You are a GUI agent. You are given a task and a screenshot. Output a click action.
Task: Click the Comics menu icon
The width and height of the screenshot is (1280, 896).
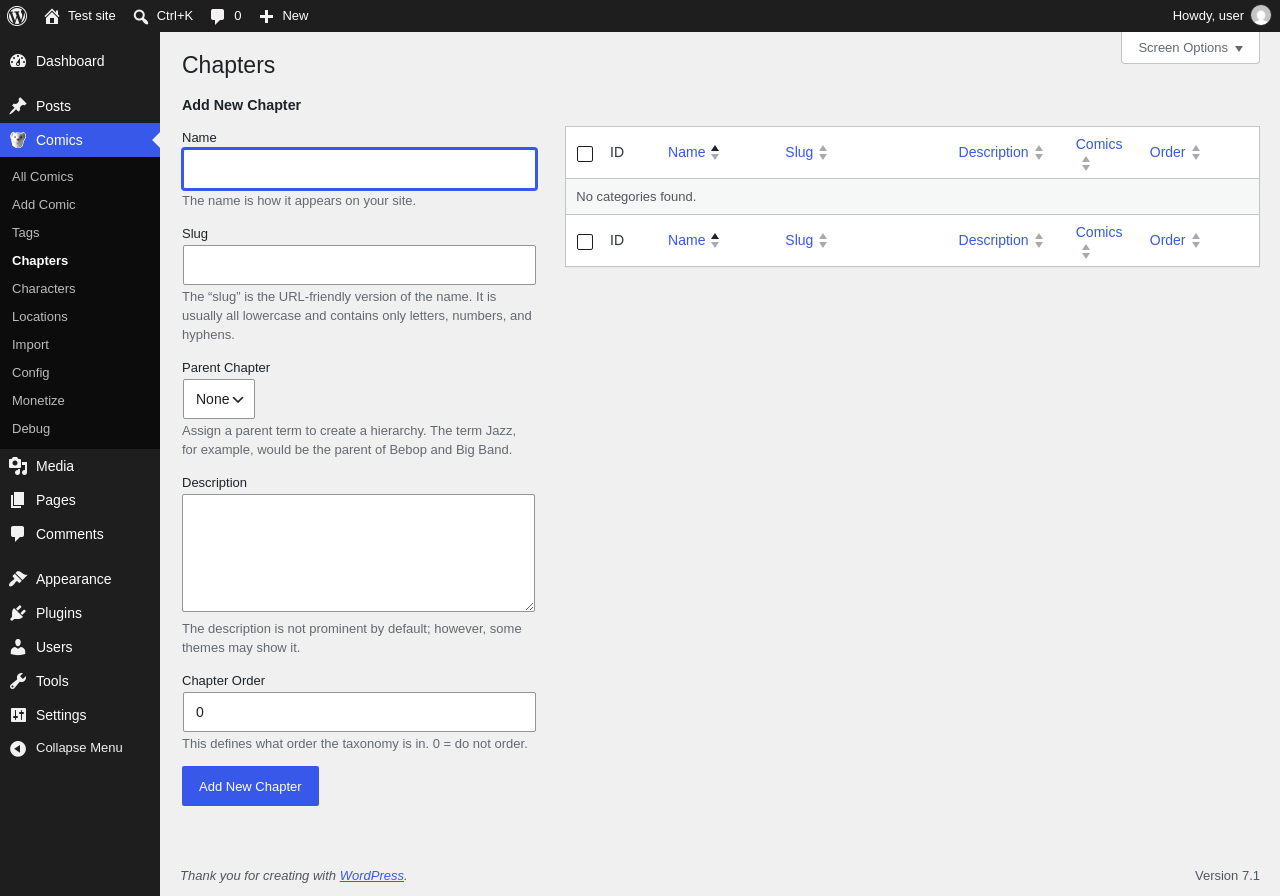coord(18,140)
